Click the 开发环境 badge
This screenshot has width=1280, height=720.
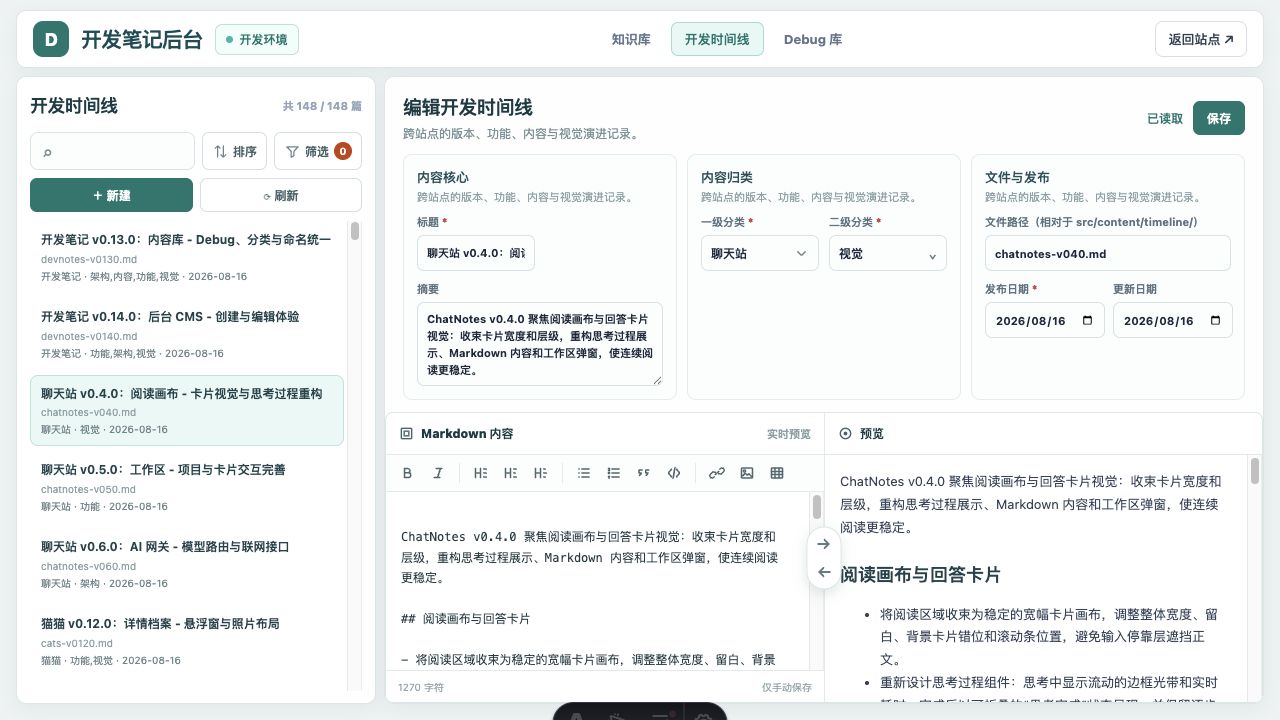[257, 40]
